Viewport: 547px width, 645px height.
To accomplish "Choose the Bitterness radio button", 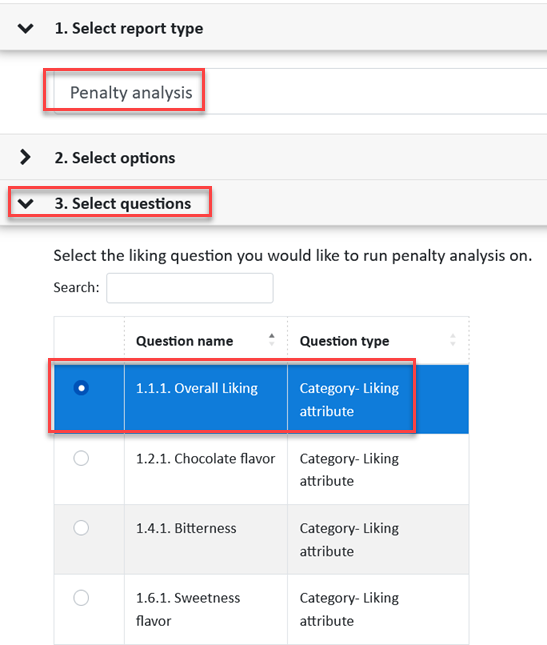I will click(81, 527).
